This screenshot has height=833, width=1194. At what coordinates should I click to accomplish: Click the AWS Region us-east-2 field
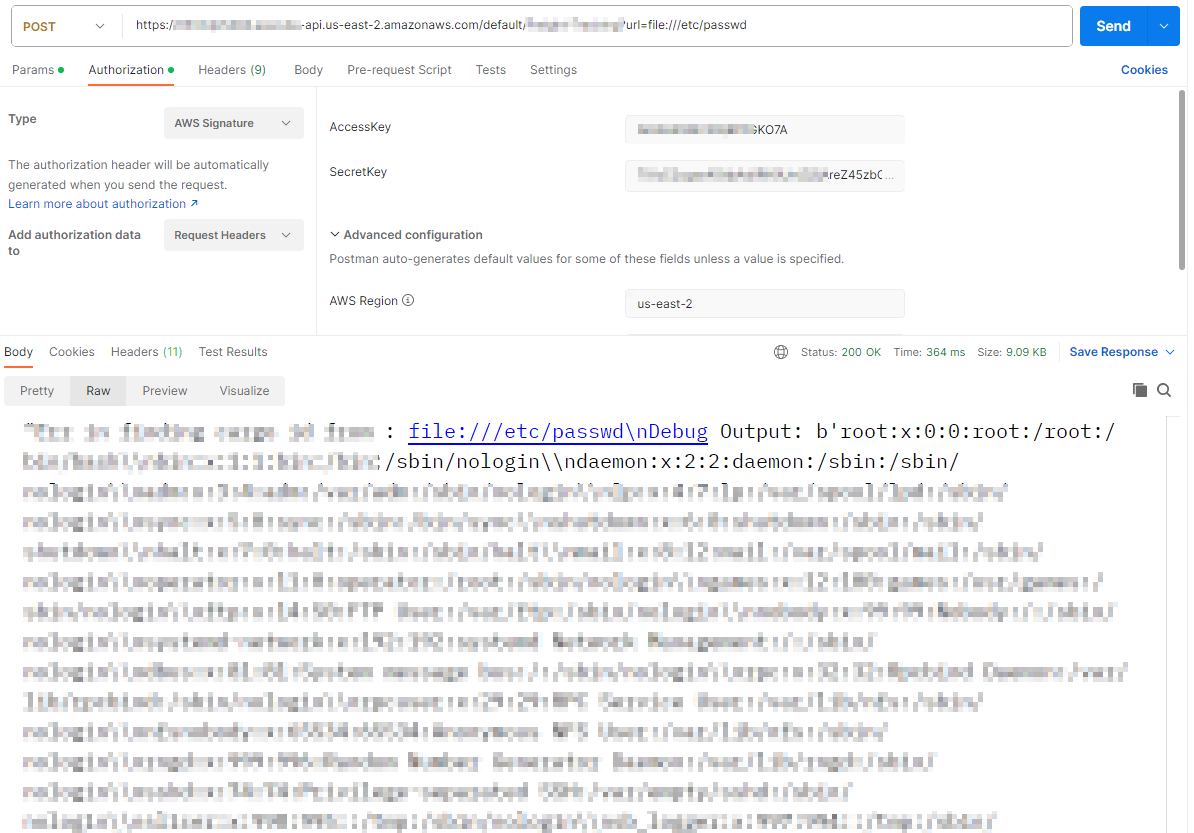tap(765, 303)
